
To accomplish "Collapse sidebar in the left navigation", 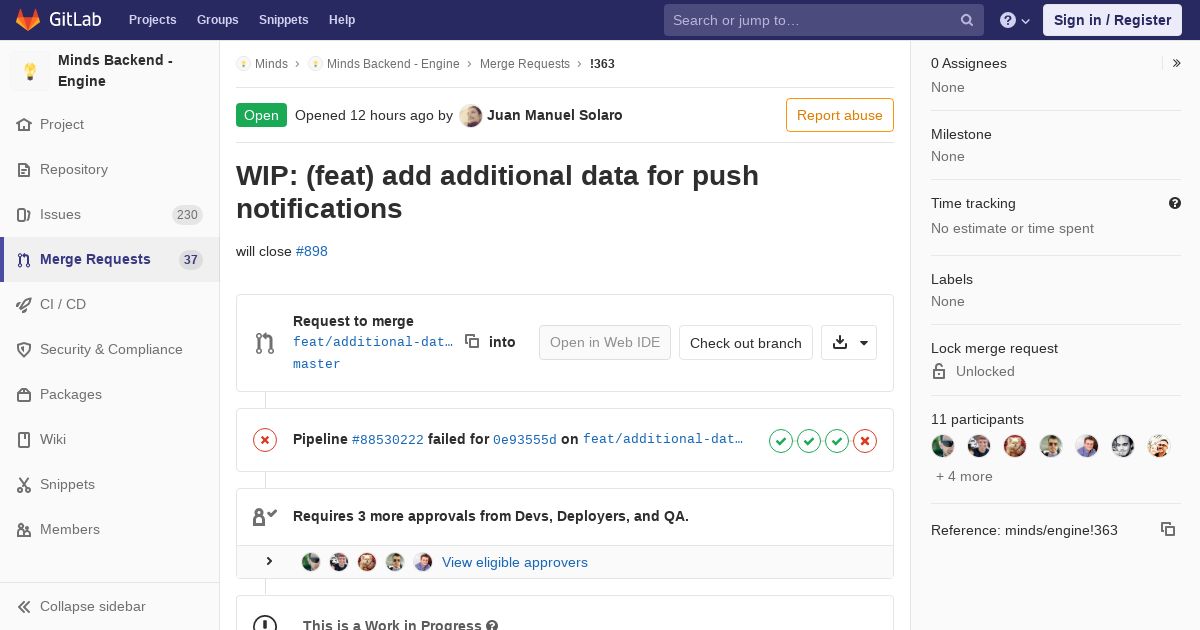I will (x=92, y=606).
